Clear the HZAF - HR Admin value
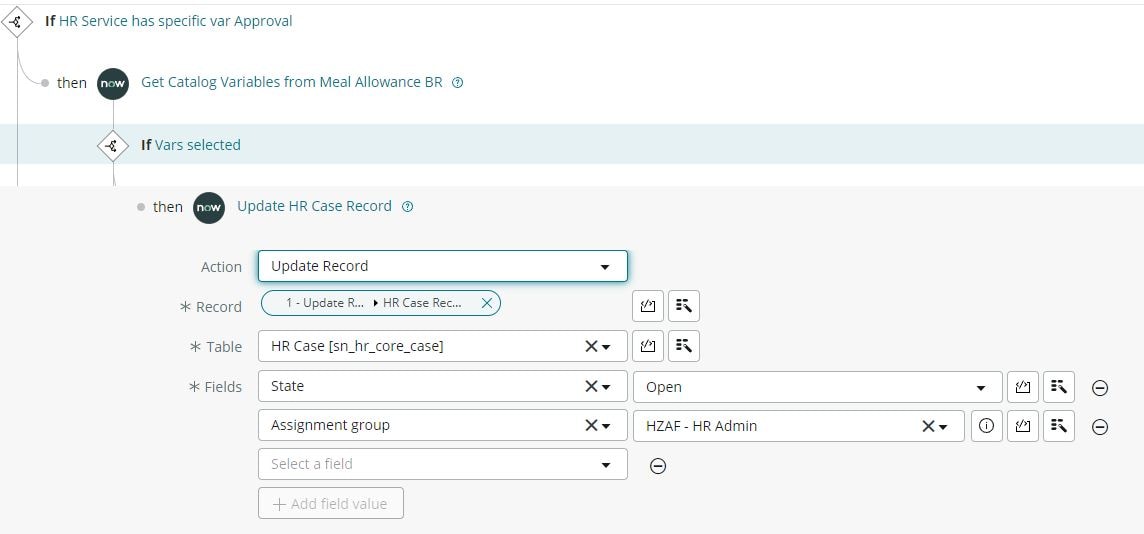This screenshot has width=1144, height=534. click(928, 426)
